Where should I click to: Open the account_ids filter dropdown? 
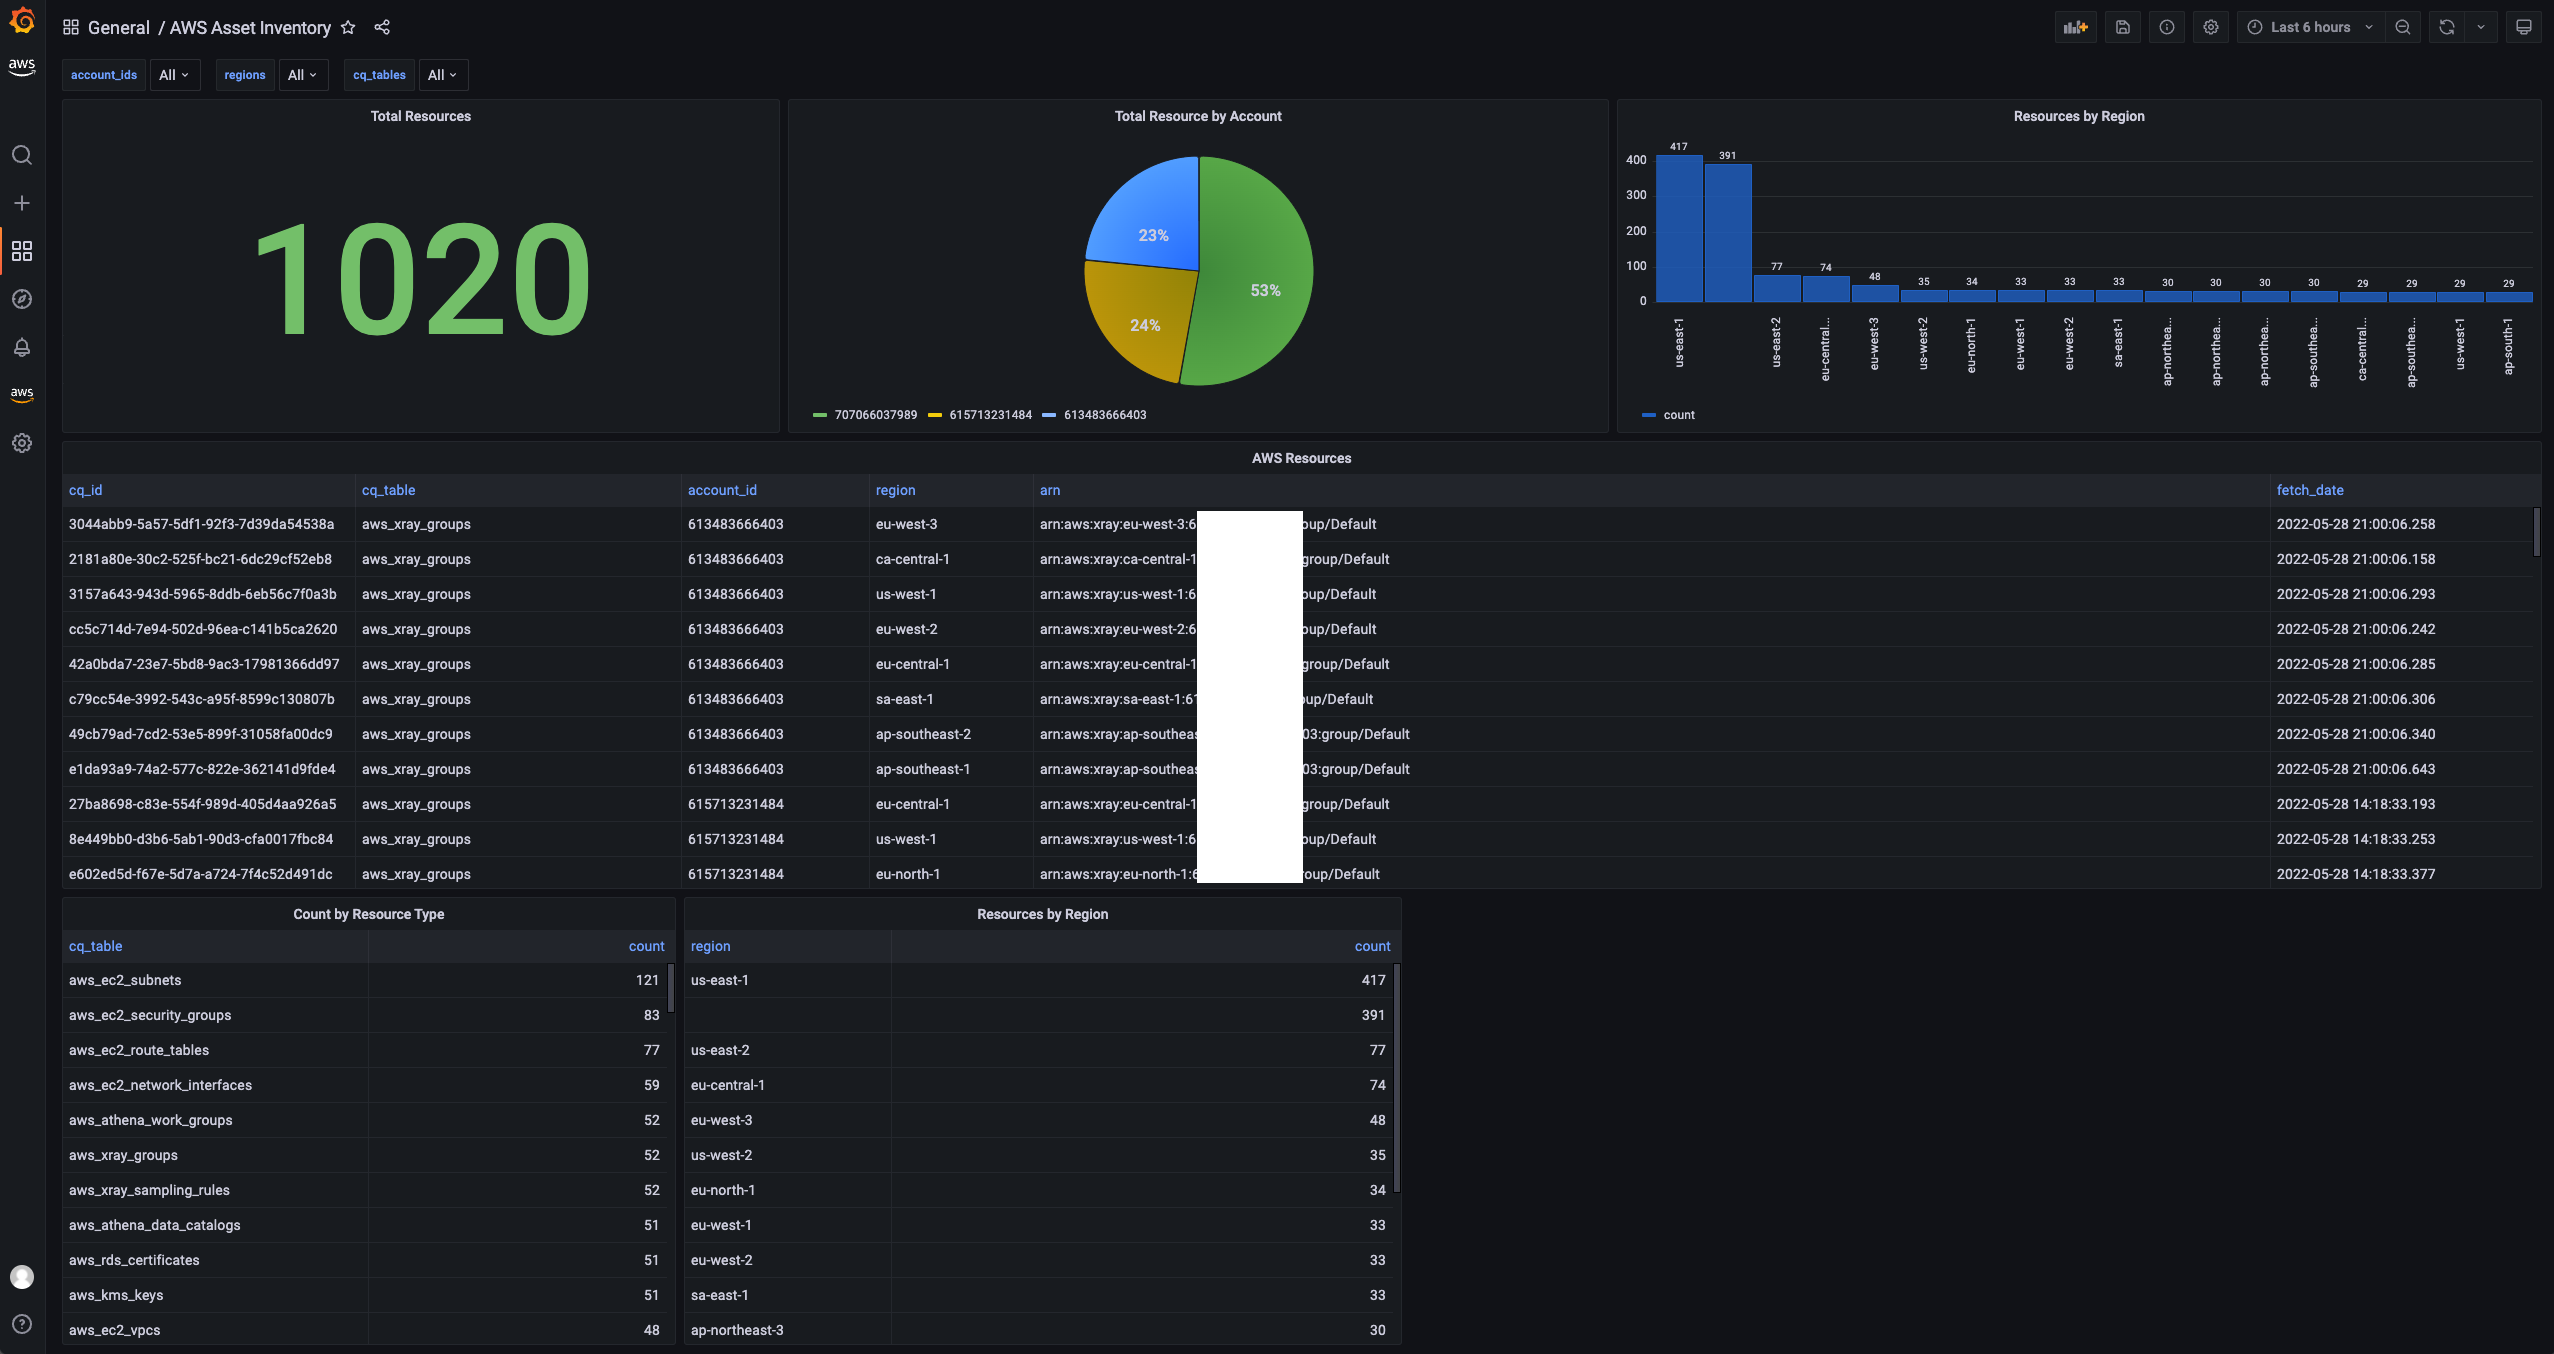click(176, 75)
